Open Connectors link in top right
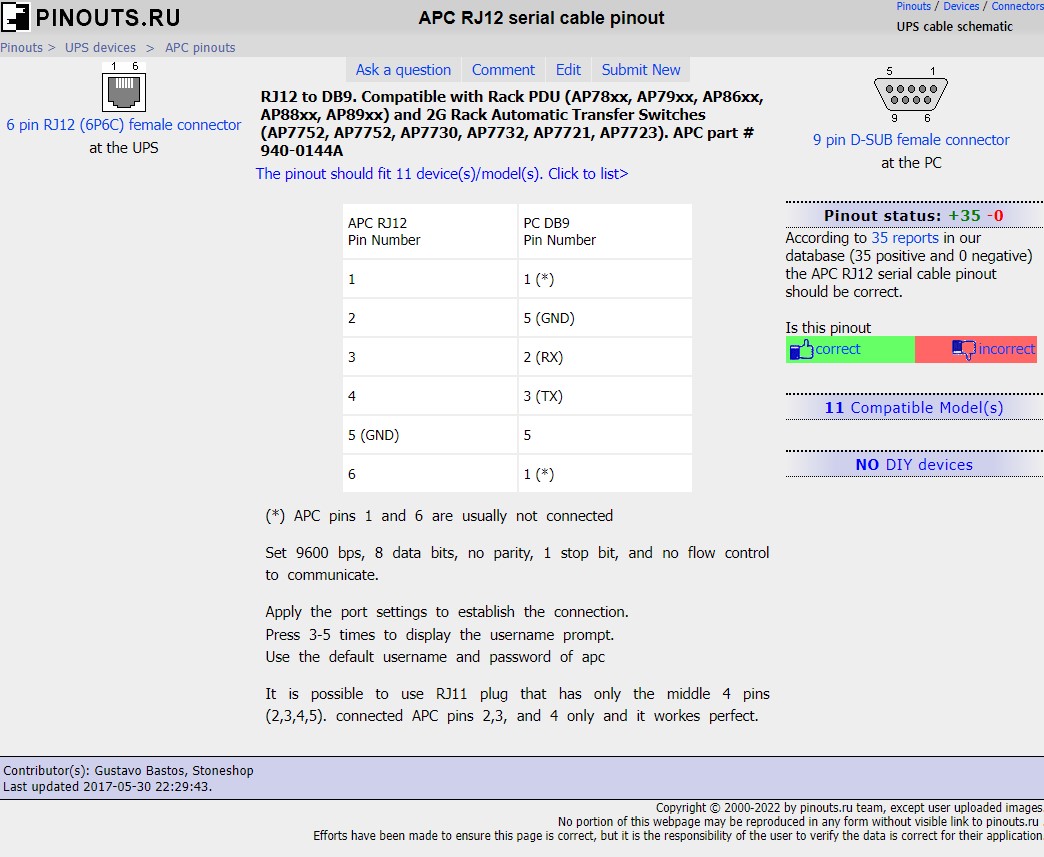 1017,6
